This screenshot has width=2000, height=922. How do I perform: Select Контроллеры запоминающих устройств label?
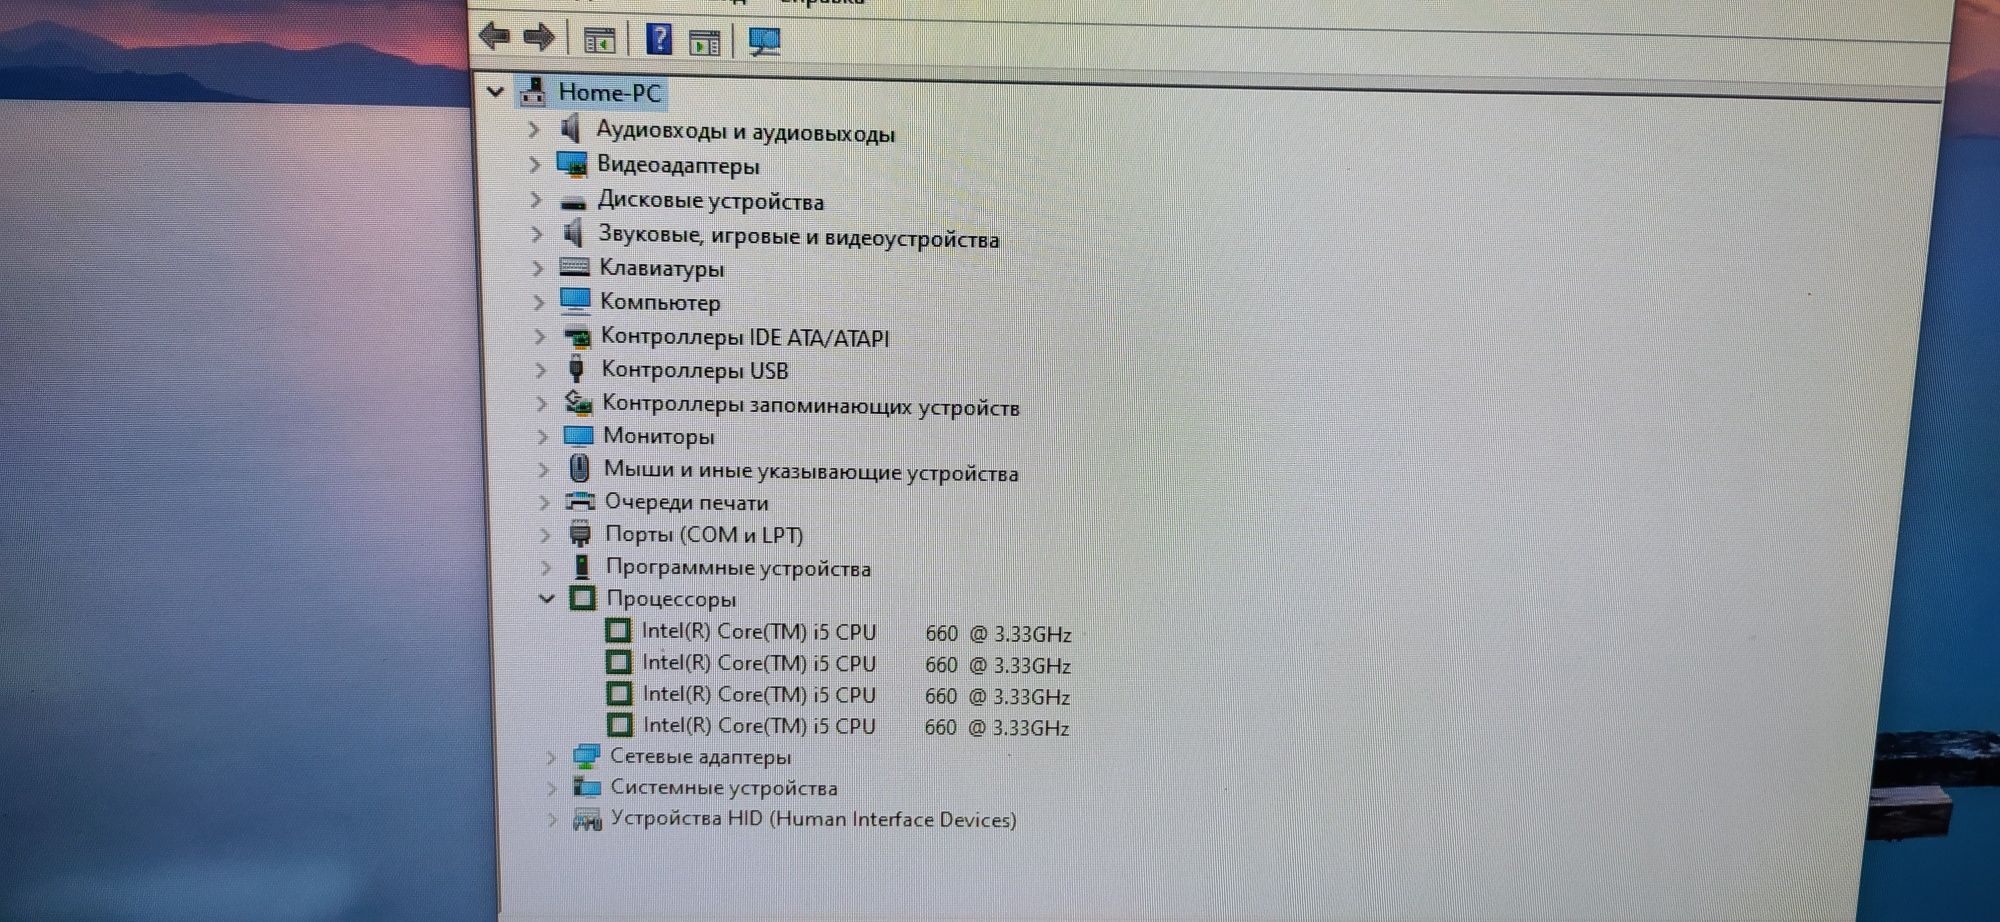(811, 405)
